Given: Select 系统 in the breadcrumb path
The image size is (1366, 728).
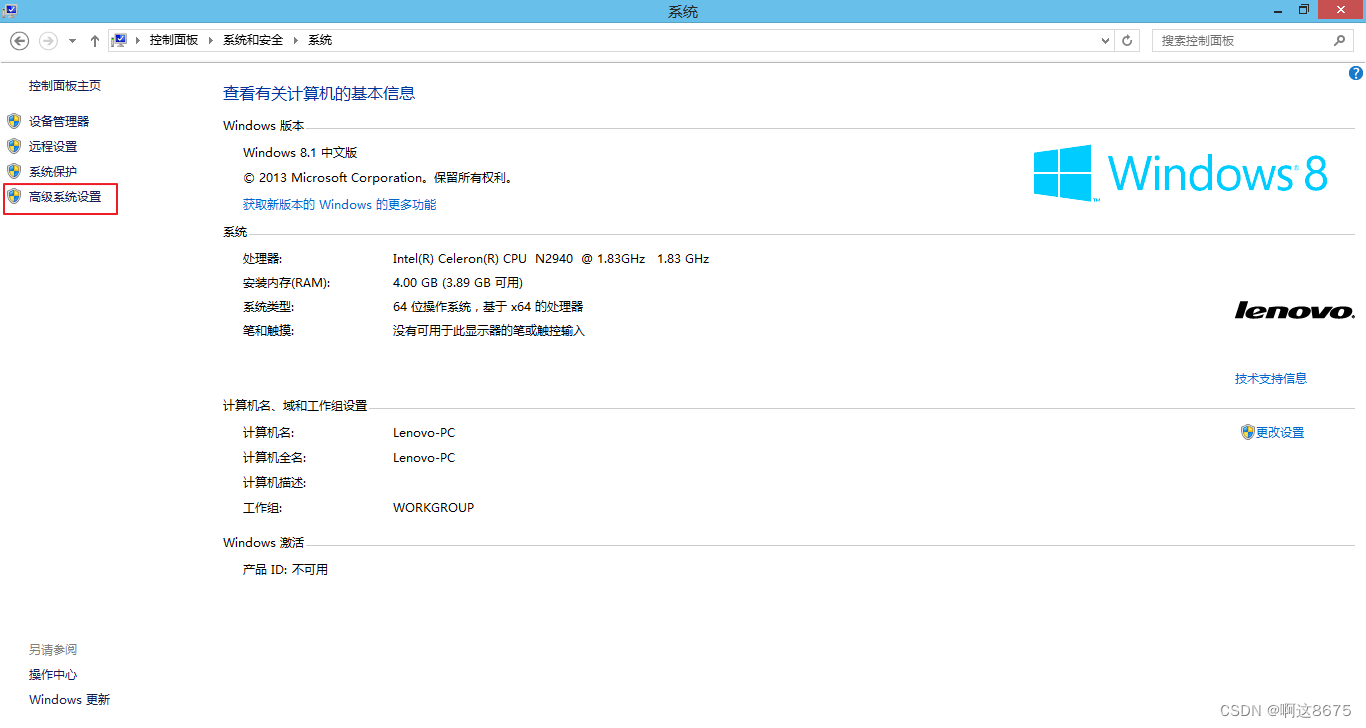Looking at the screenshot, I should (x=320, y=40).
